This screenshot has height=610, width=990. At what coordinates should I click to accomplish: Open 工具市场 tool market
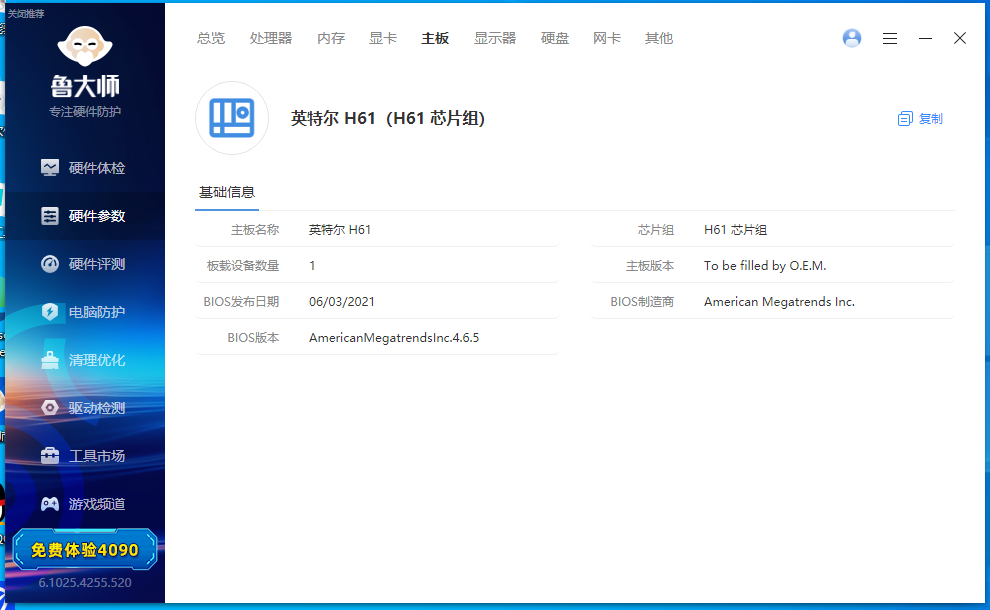click(84, 456)
